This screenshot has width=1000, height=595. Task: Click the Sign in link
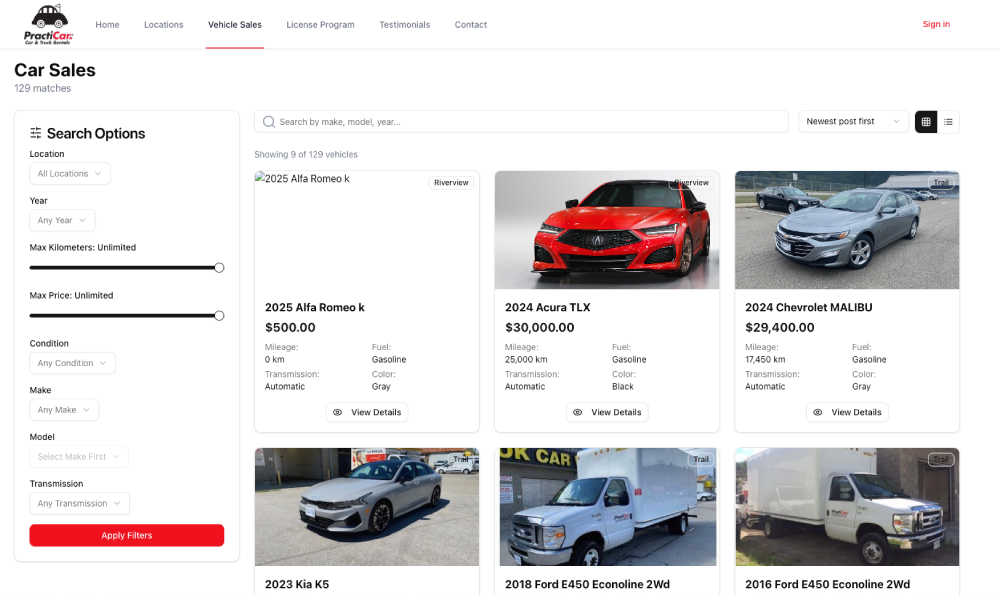point(936,24)
